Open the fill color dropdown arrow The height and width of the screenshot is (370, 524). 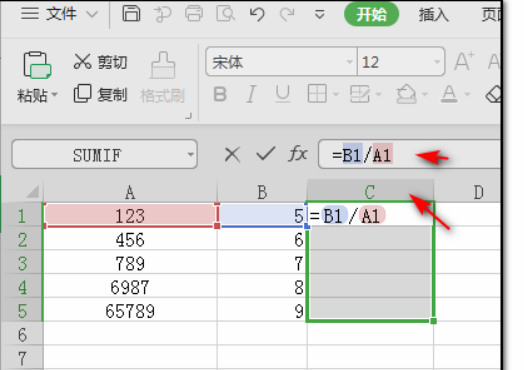pyautogui.click(x=425, y=95)
